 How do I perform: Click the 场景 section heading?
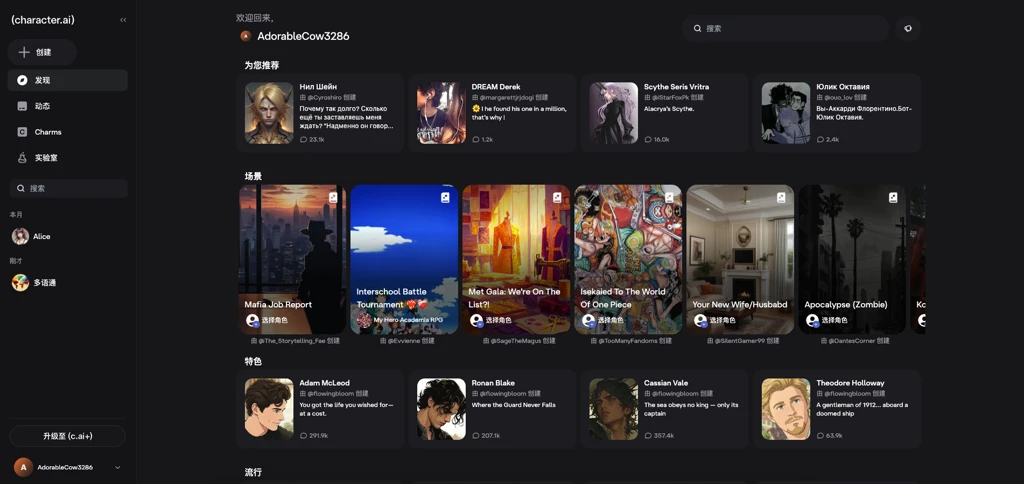click(253, 176)
